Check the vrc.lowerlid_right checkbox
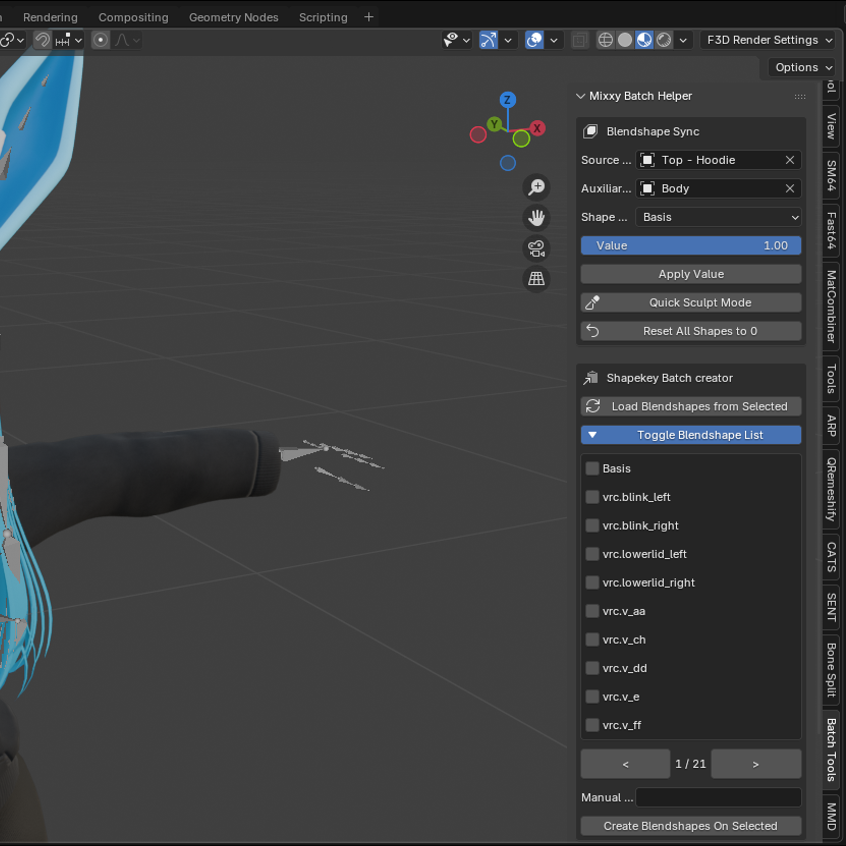The height and width of the screenshot is (846, 846). tap(592, 583)
